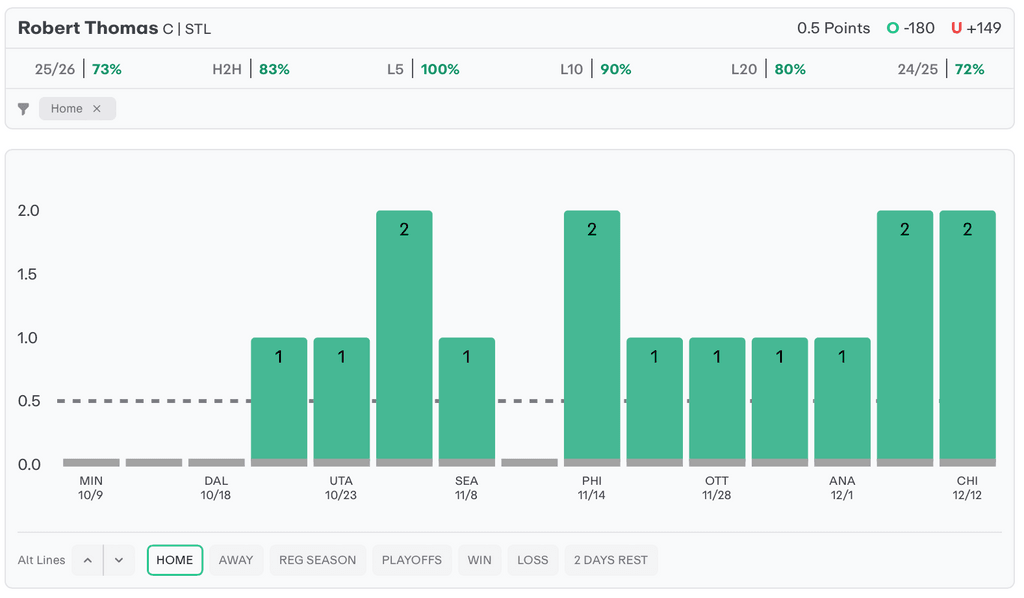Viewport: 1024px width, 598px height.
Task: Toggle the AWAY filter button
Action: tap(236, 560)
